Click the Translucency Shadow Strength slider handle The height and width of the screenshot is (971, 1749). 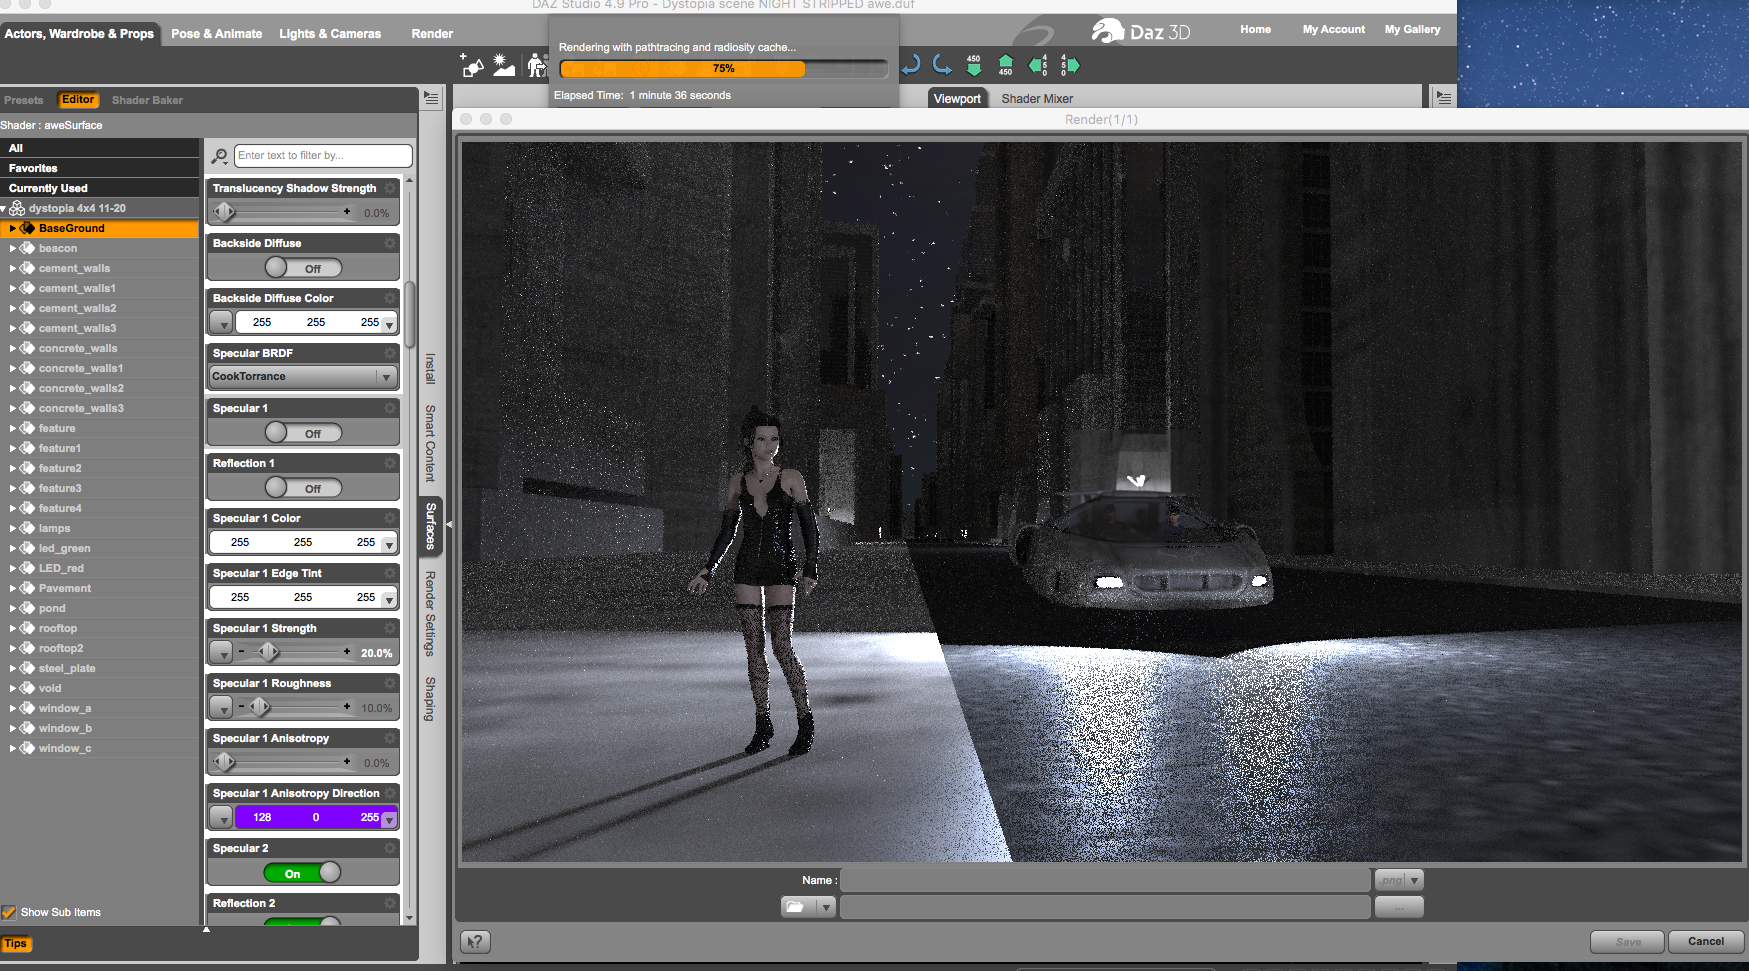coord(225,212)
